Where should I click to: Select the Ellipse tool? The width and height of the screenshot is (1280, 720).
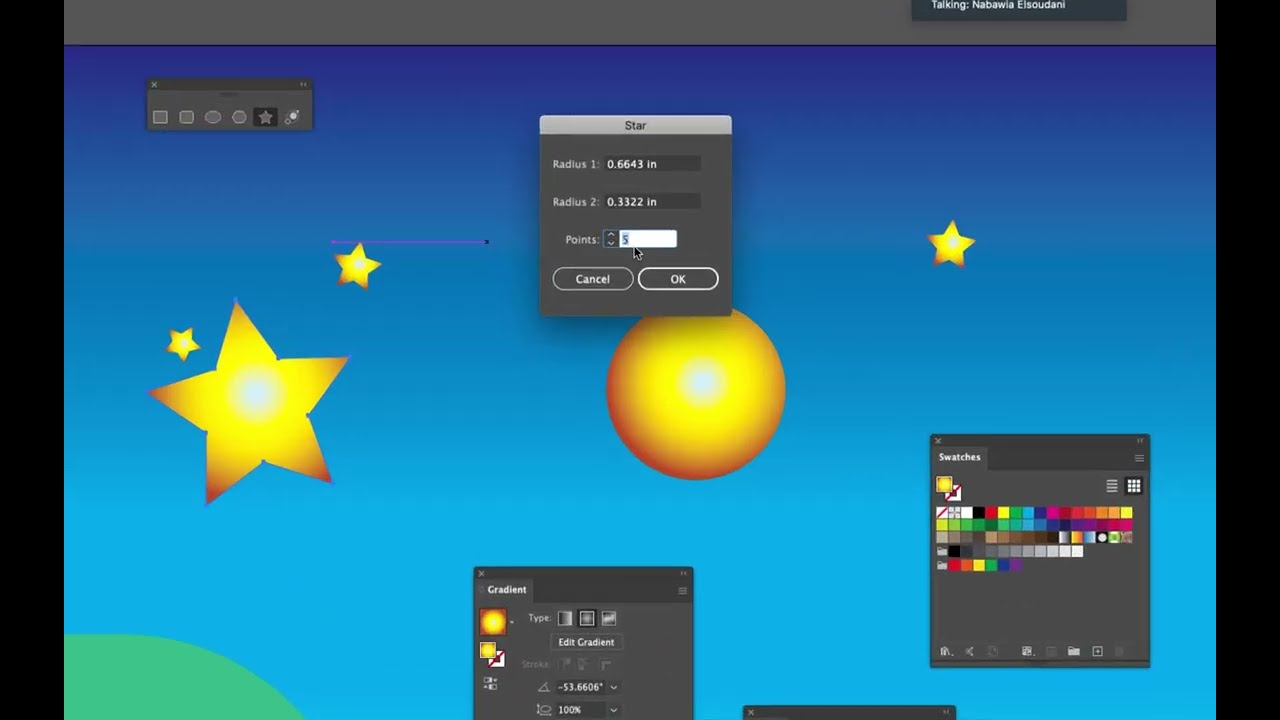(213, 117)
